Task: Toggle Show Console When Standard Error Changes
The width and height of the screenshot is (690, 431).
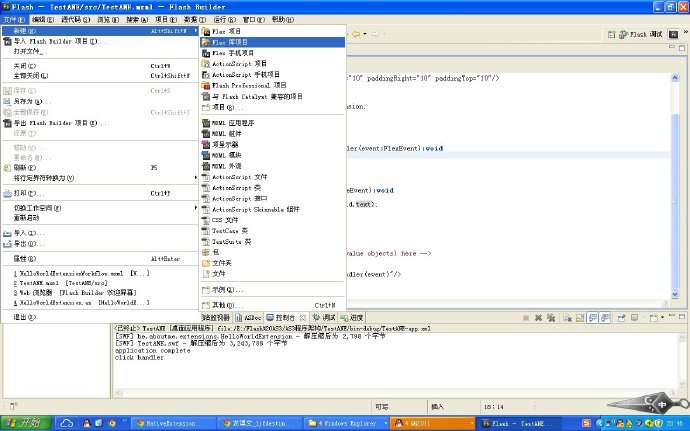Action: [606, 317]
